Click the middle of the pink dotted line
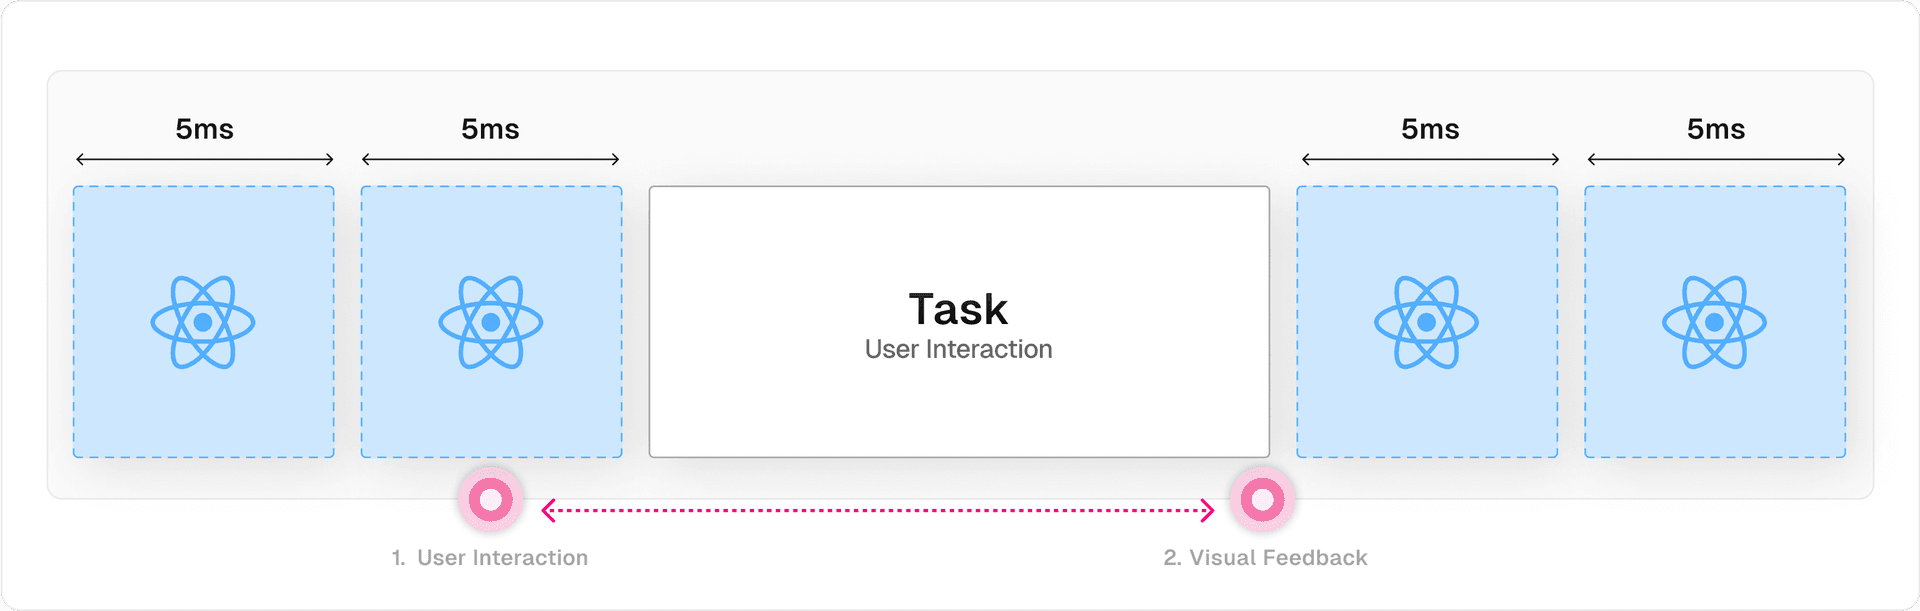Image resolution: width=1920 pixels, height=611 pixels. pyautogui.click(x=878, y=510)
